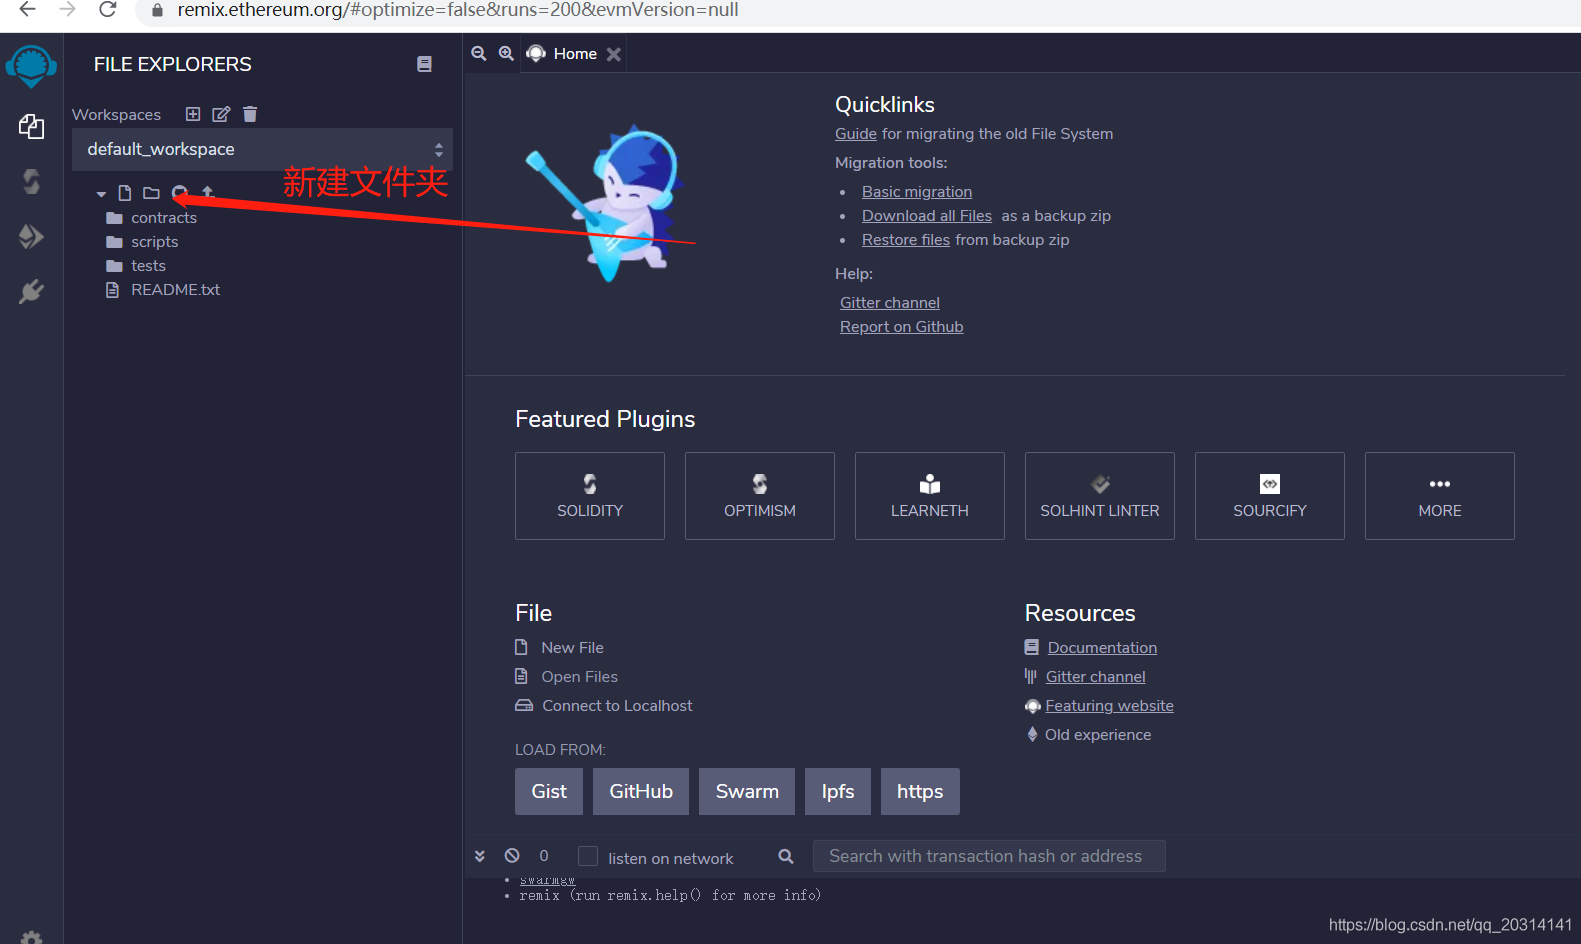Screen dimensions: 1581x944
Task: Collapse the workspace root tree arrow
Action: click(x=101, y=194)
